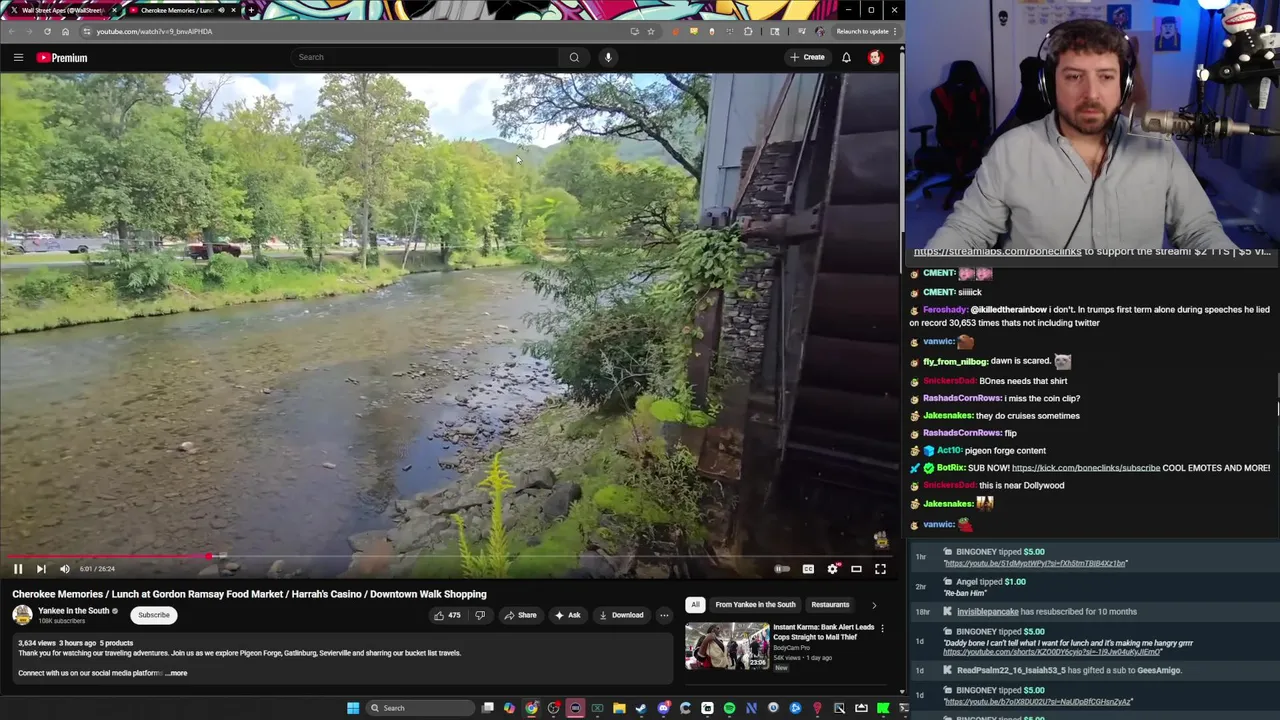Viewport: 1280px width, 720px height.
Task: Expand the description with ...more
Action: 176,673
